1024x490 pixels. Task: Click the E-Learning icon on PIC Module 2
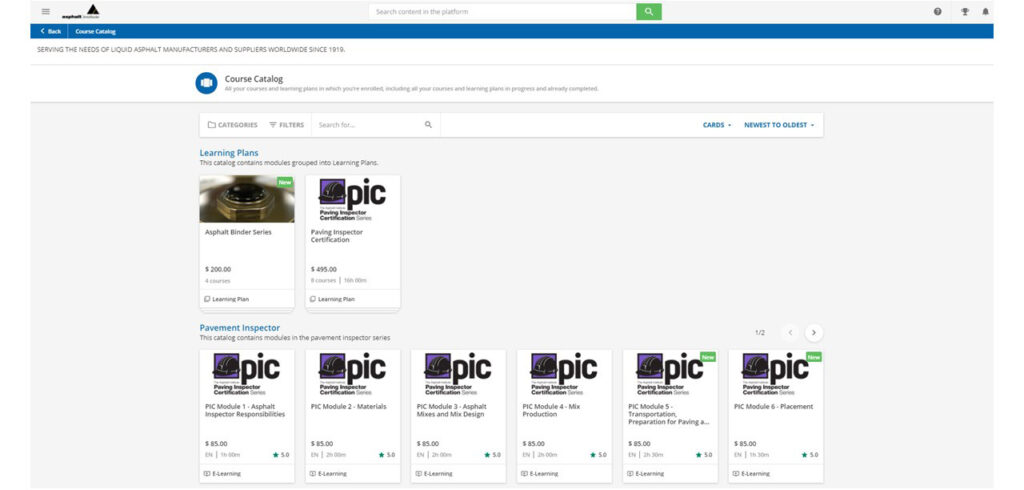point(313,474)
